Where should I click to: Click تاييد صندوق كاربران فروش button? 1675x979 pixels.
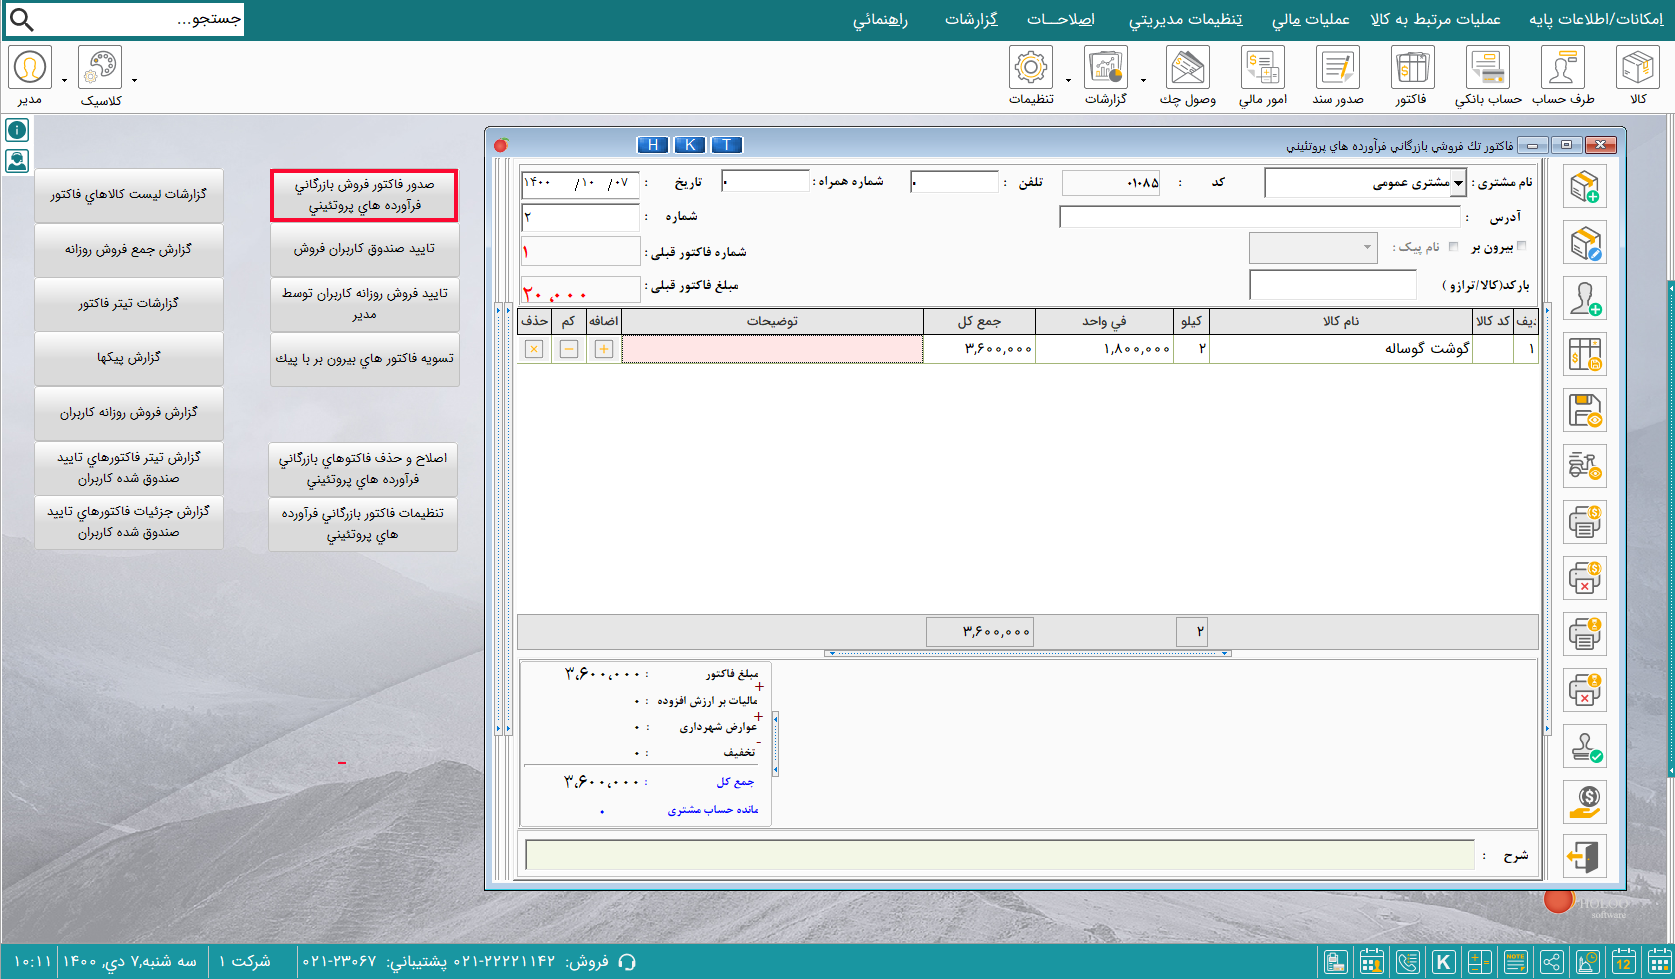pos(364,249)
